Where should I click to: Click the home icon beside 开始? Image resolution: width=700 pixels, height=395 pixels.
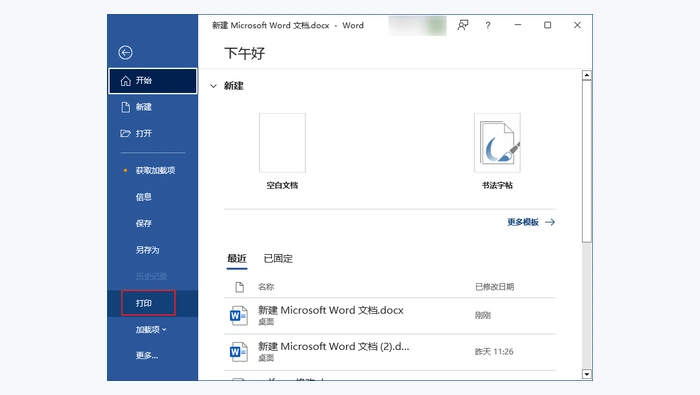(x=126, y=81)
